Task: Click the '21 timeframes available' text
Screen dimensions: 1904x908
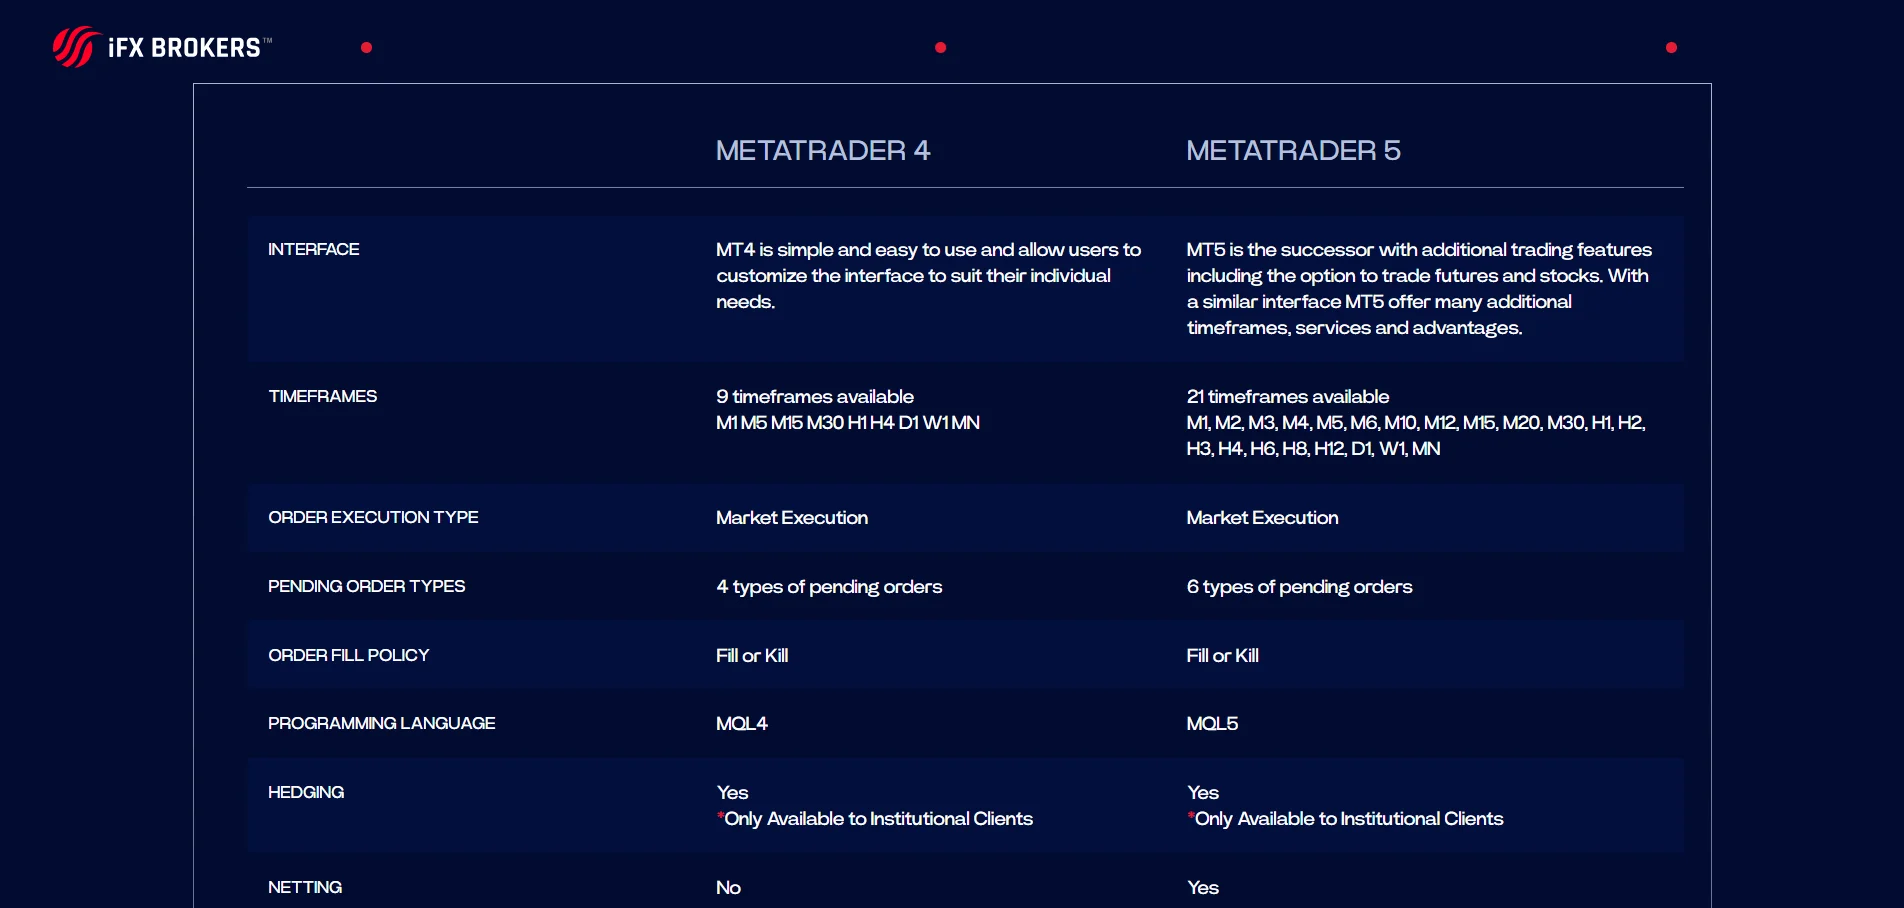Action: pos(1288,396)
